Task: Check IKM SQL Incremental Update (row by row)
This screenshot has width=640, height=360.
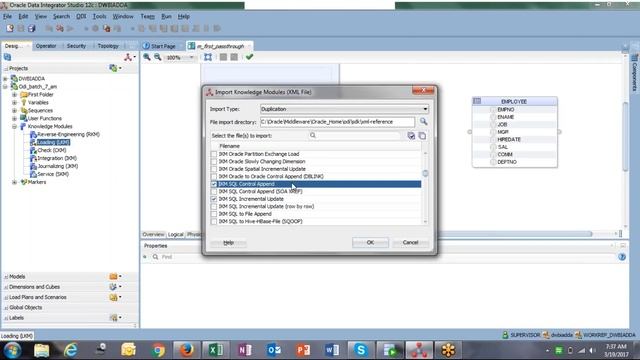Action: [214, 206]
